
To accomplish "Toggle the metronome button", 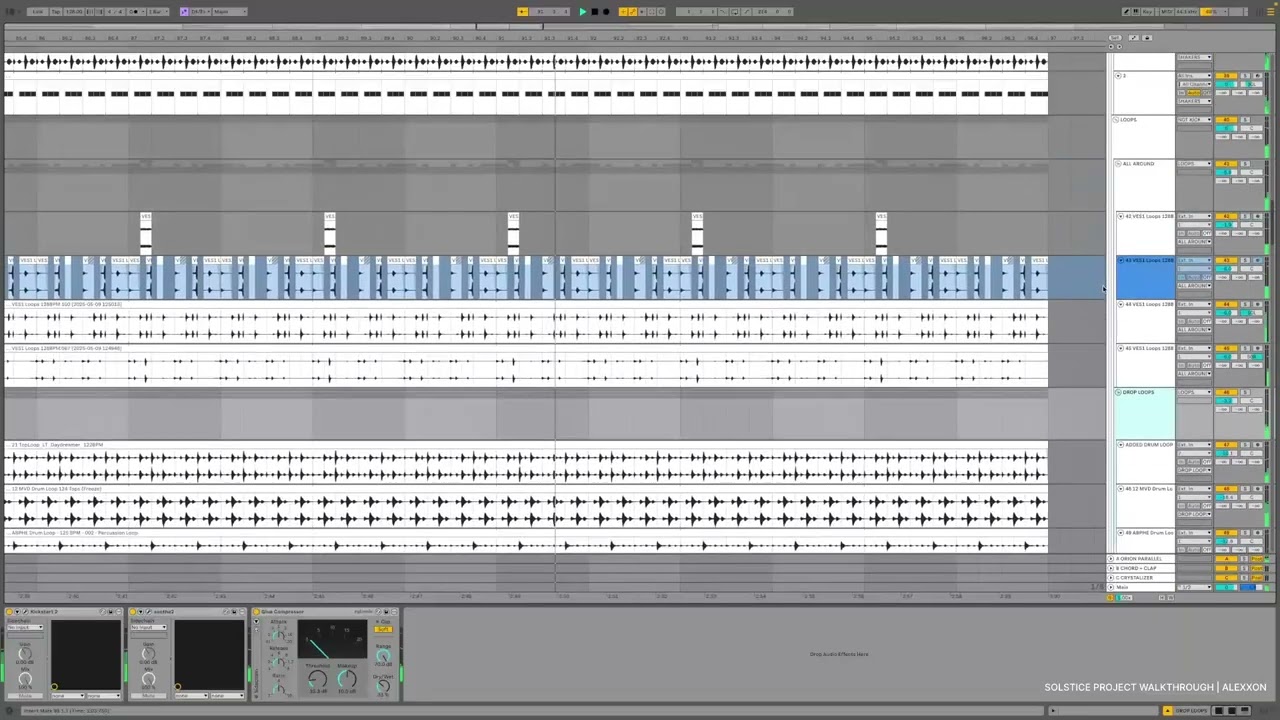I will (135, 11).
